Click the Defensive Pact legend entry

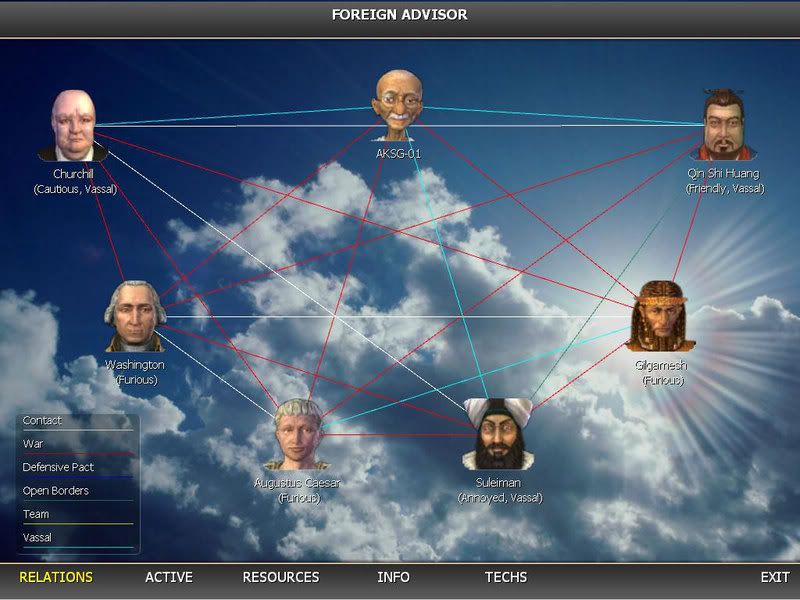(58, 467)
